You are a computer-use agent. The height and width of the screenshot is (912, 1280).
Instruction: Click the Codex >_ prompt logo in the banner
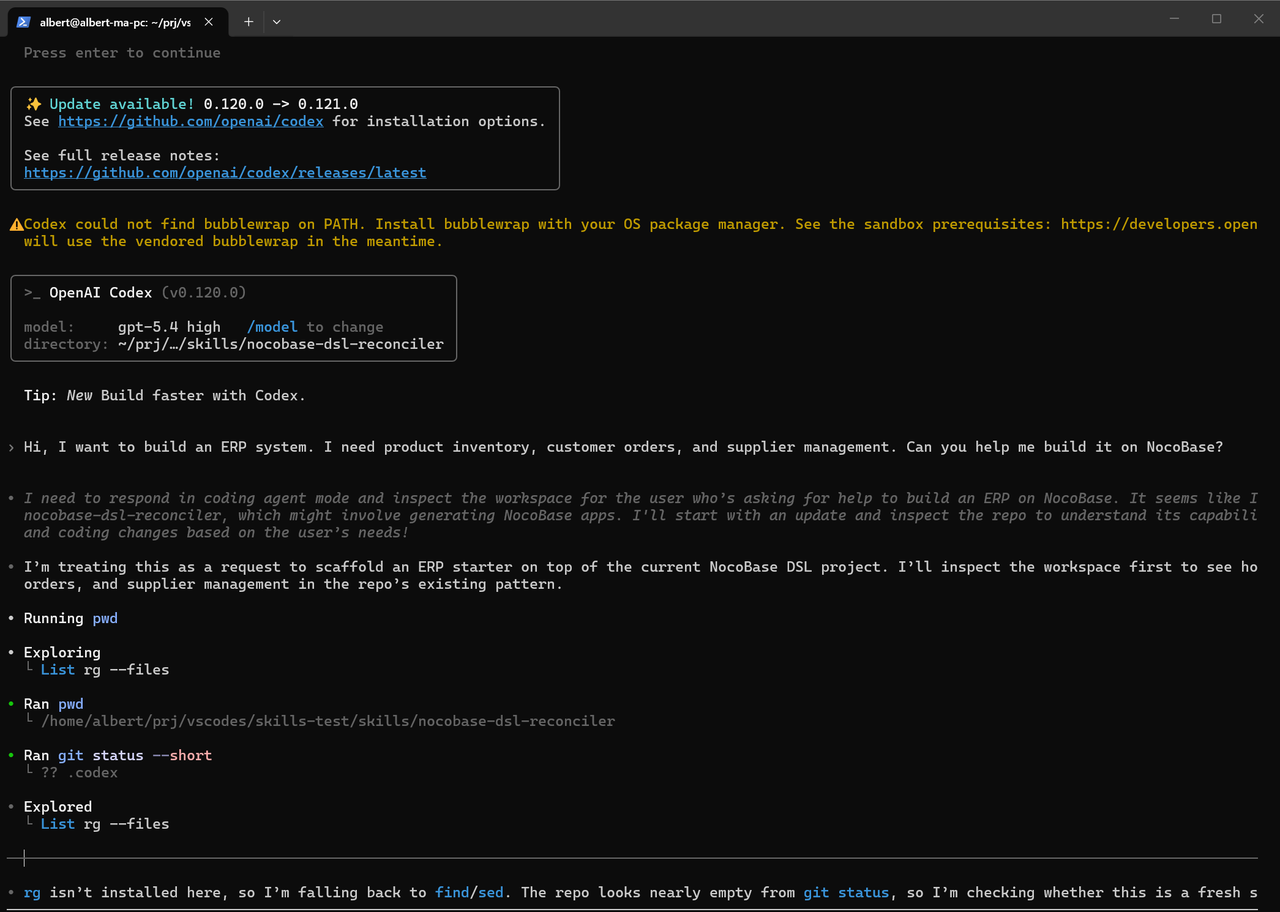coord(32,292)
